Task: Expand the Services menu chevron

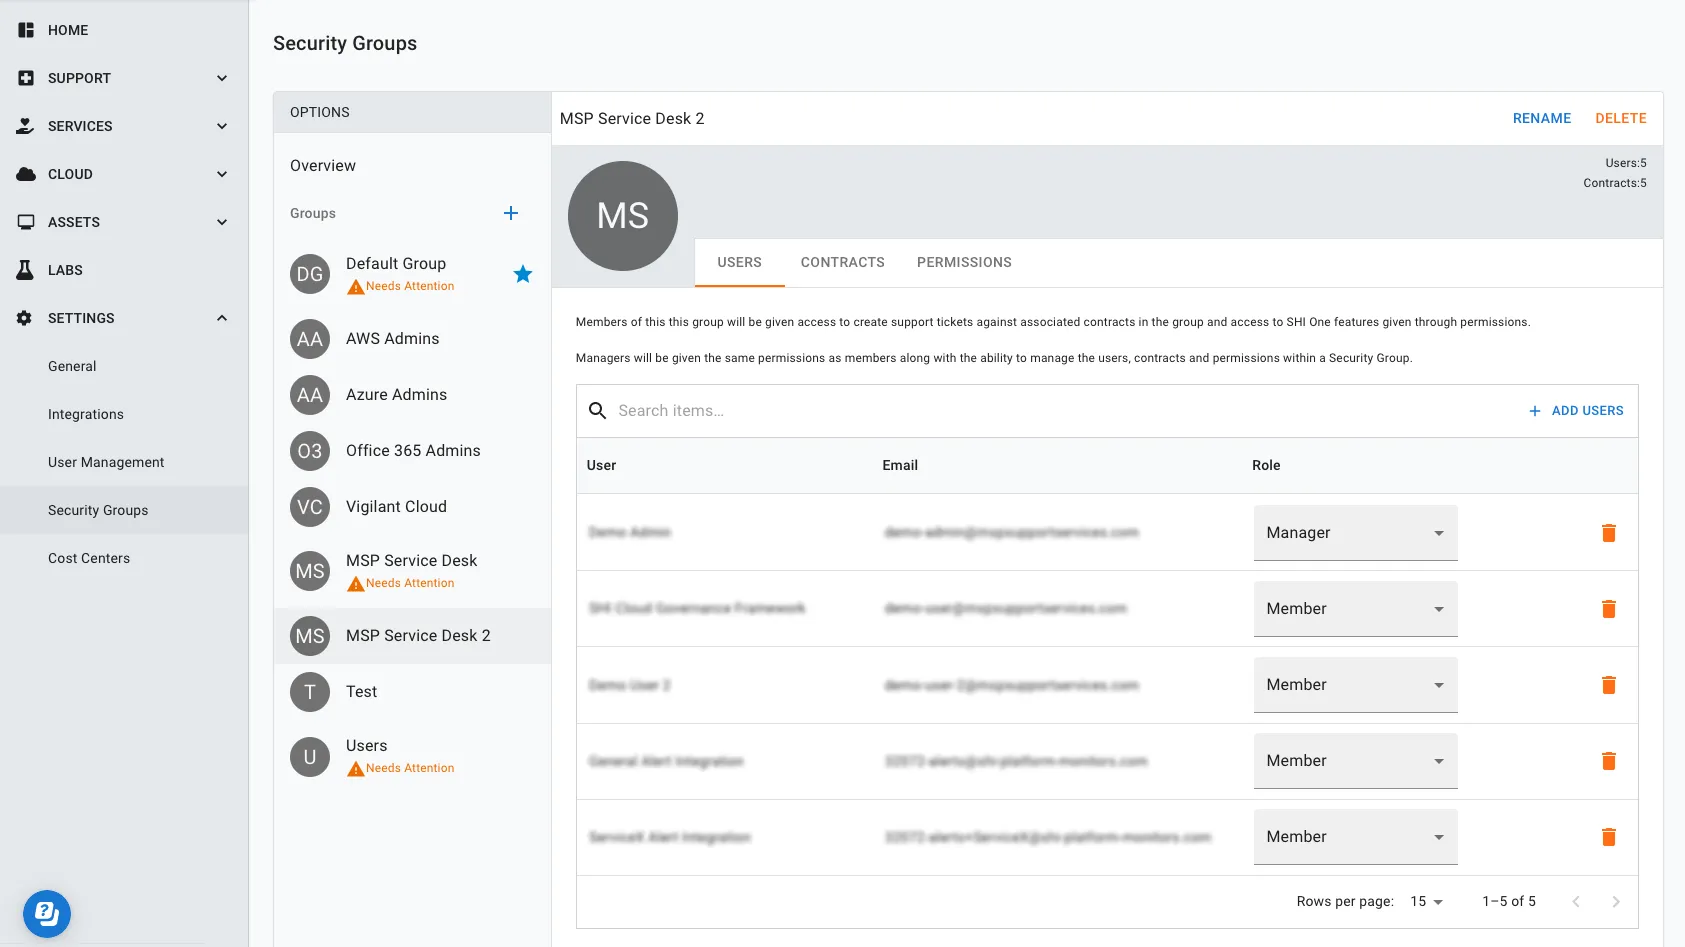Action: [x=222, y=126]
